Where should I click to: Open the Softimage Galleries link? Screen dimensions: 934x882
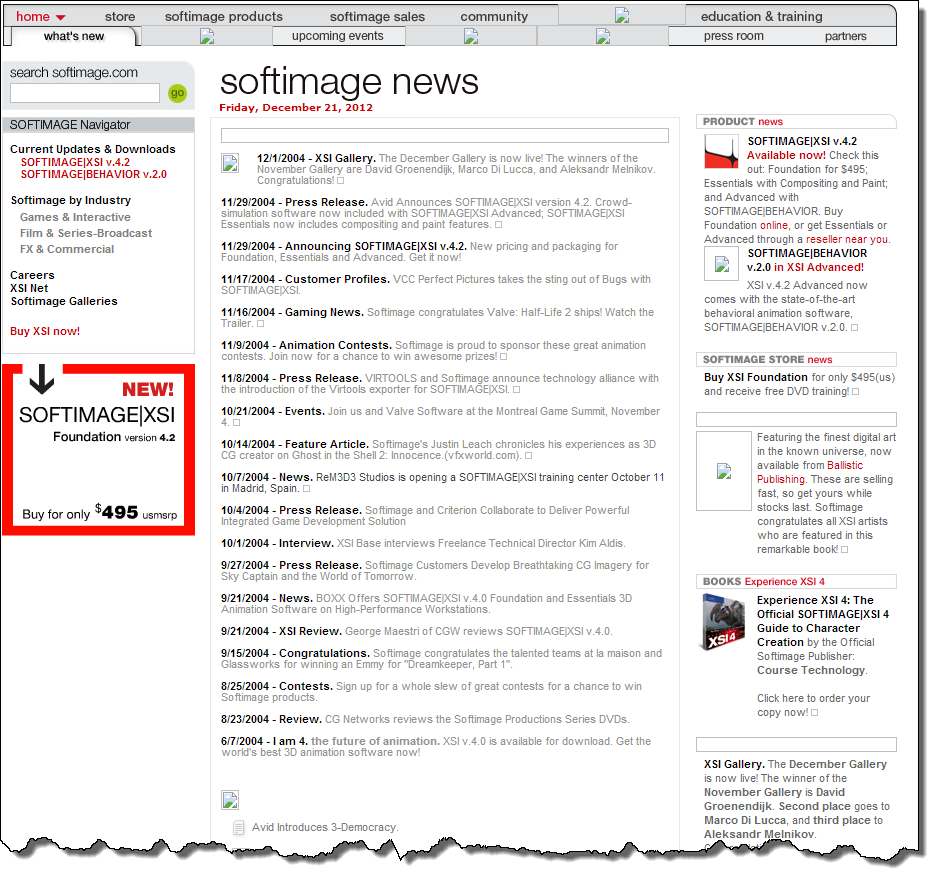click(64, 301)
